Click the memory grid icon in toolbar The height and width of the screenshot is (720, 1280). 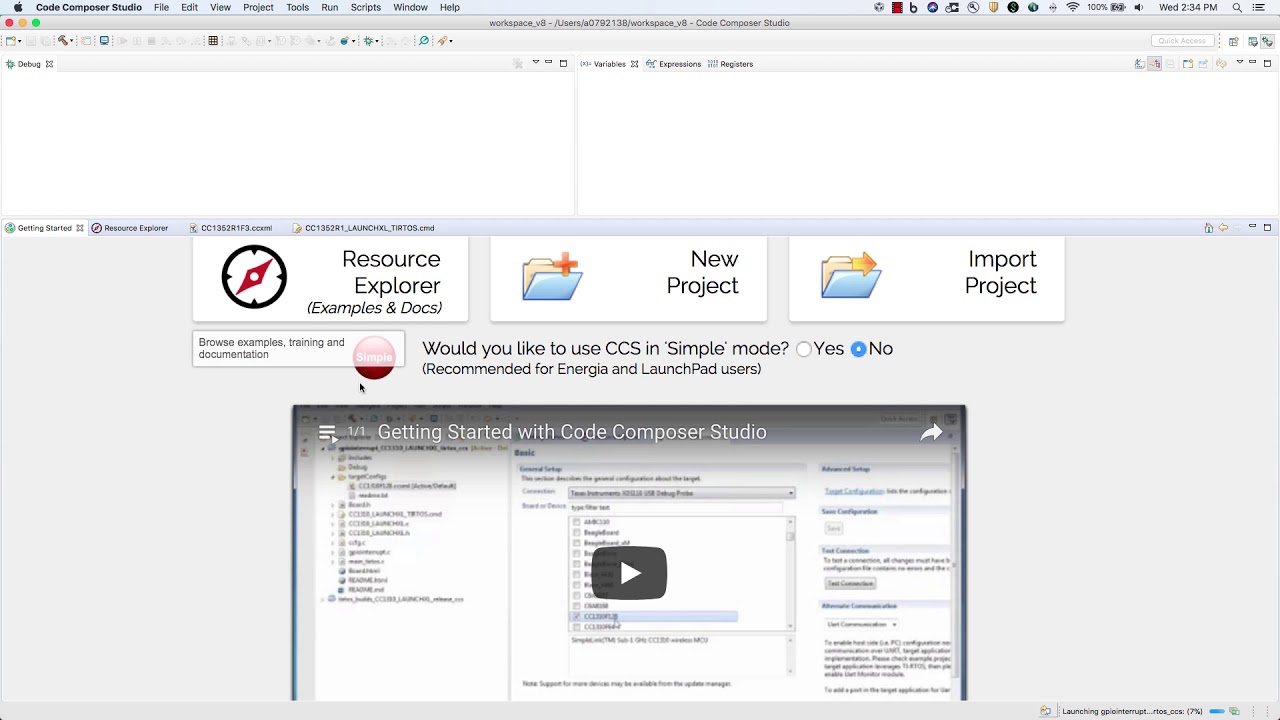click(213, 41)
